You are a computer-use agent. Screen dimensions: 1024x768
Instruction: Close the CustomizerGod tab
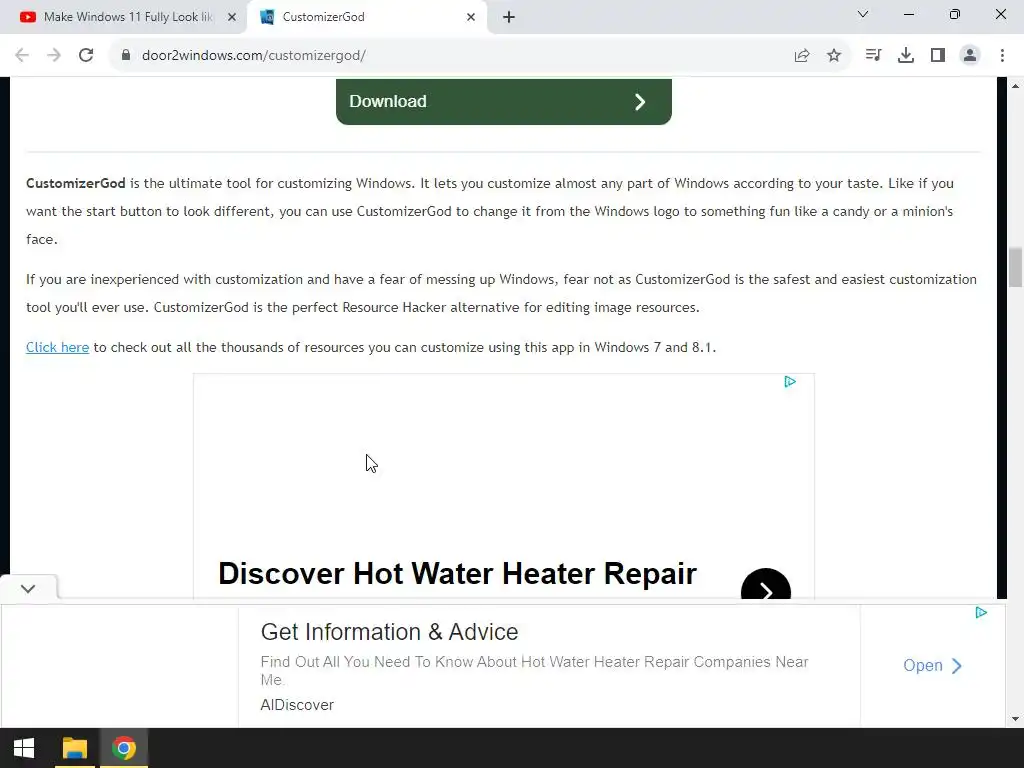pyautogui.click(x=471, y=17)
